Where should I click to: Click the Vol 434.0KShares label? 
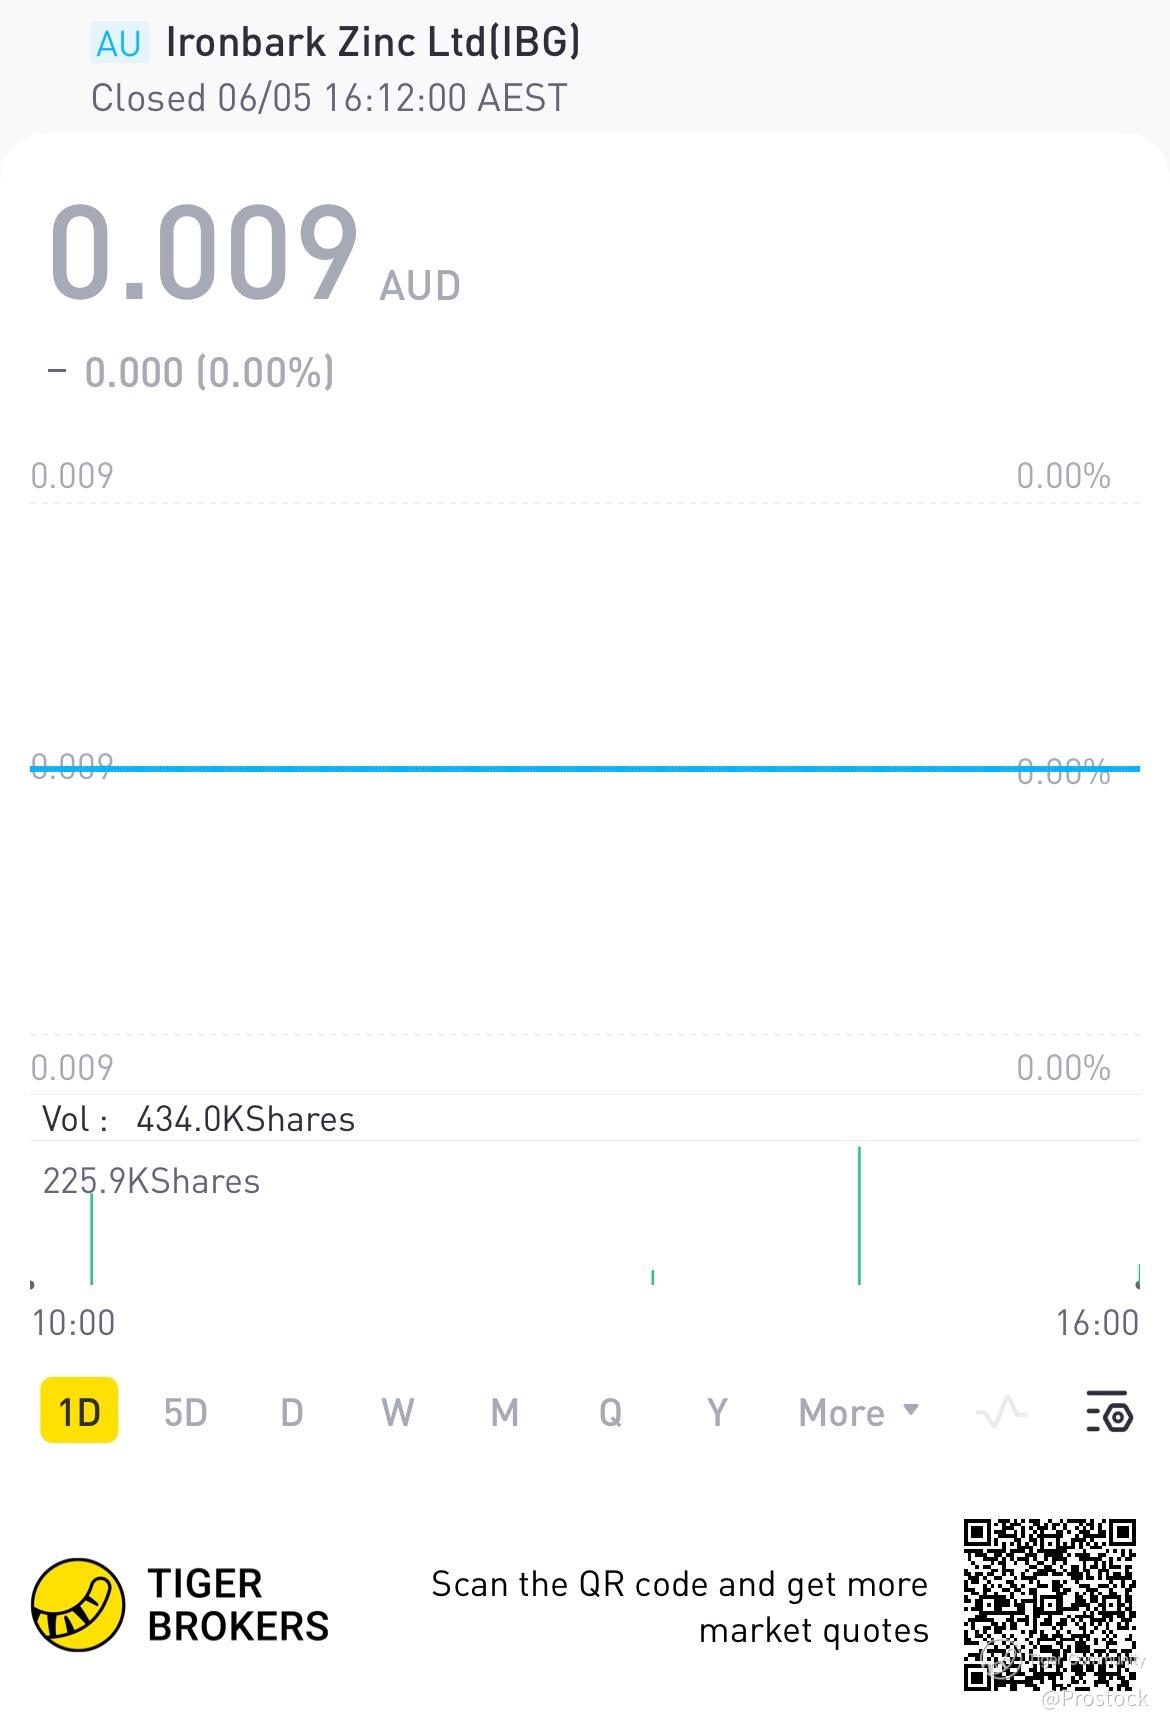tap(198, 1118)
